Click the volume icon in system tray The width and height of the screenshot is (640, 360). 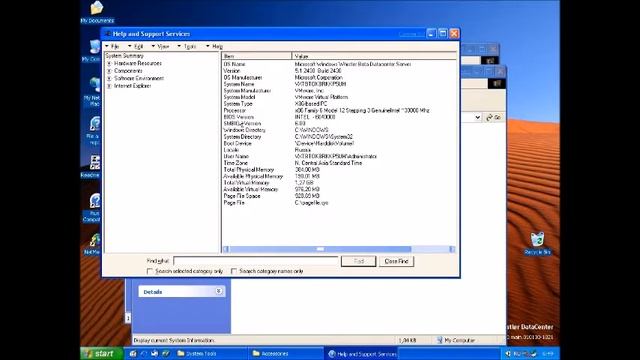point(508,353)
